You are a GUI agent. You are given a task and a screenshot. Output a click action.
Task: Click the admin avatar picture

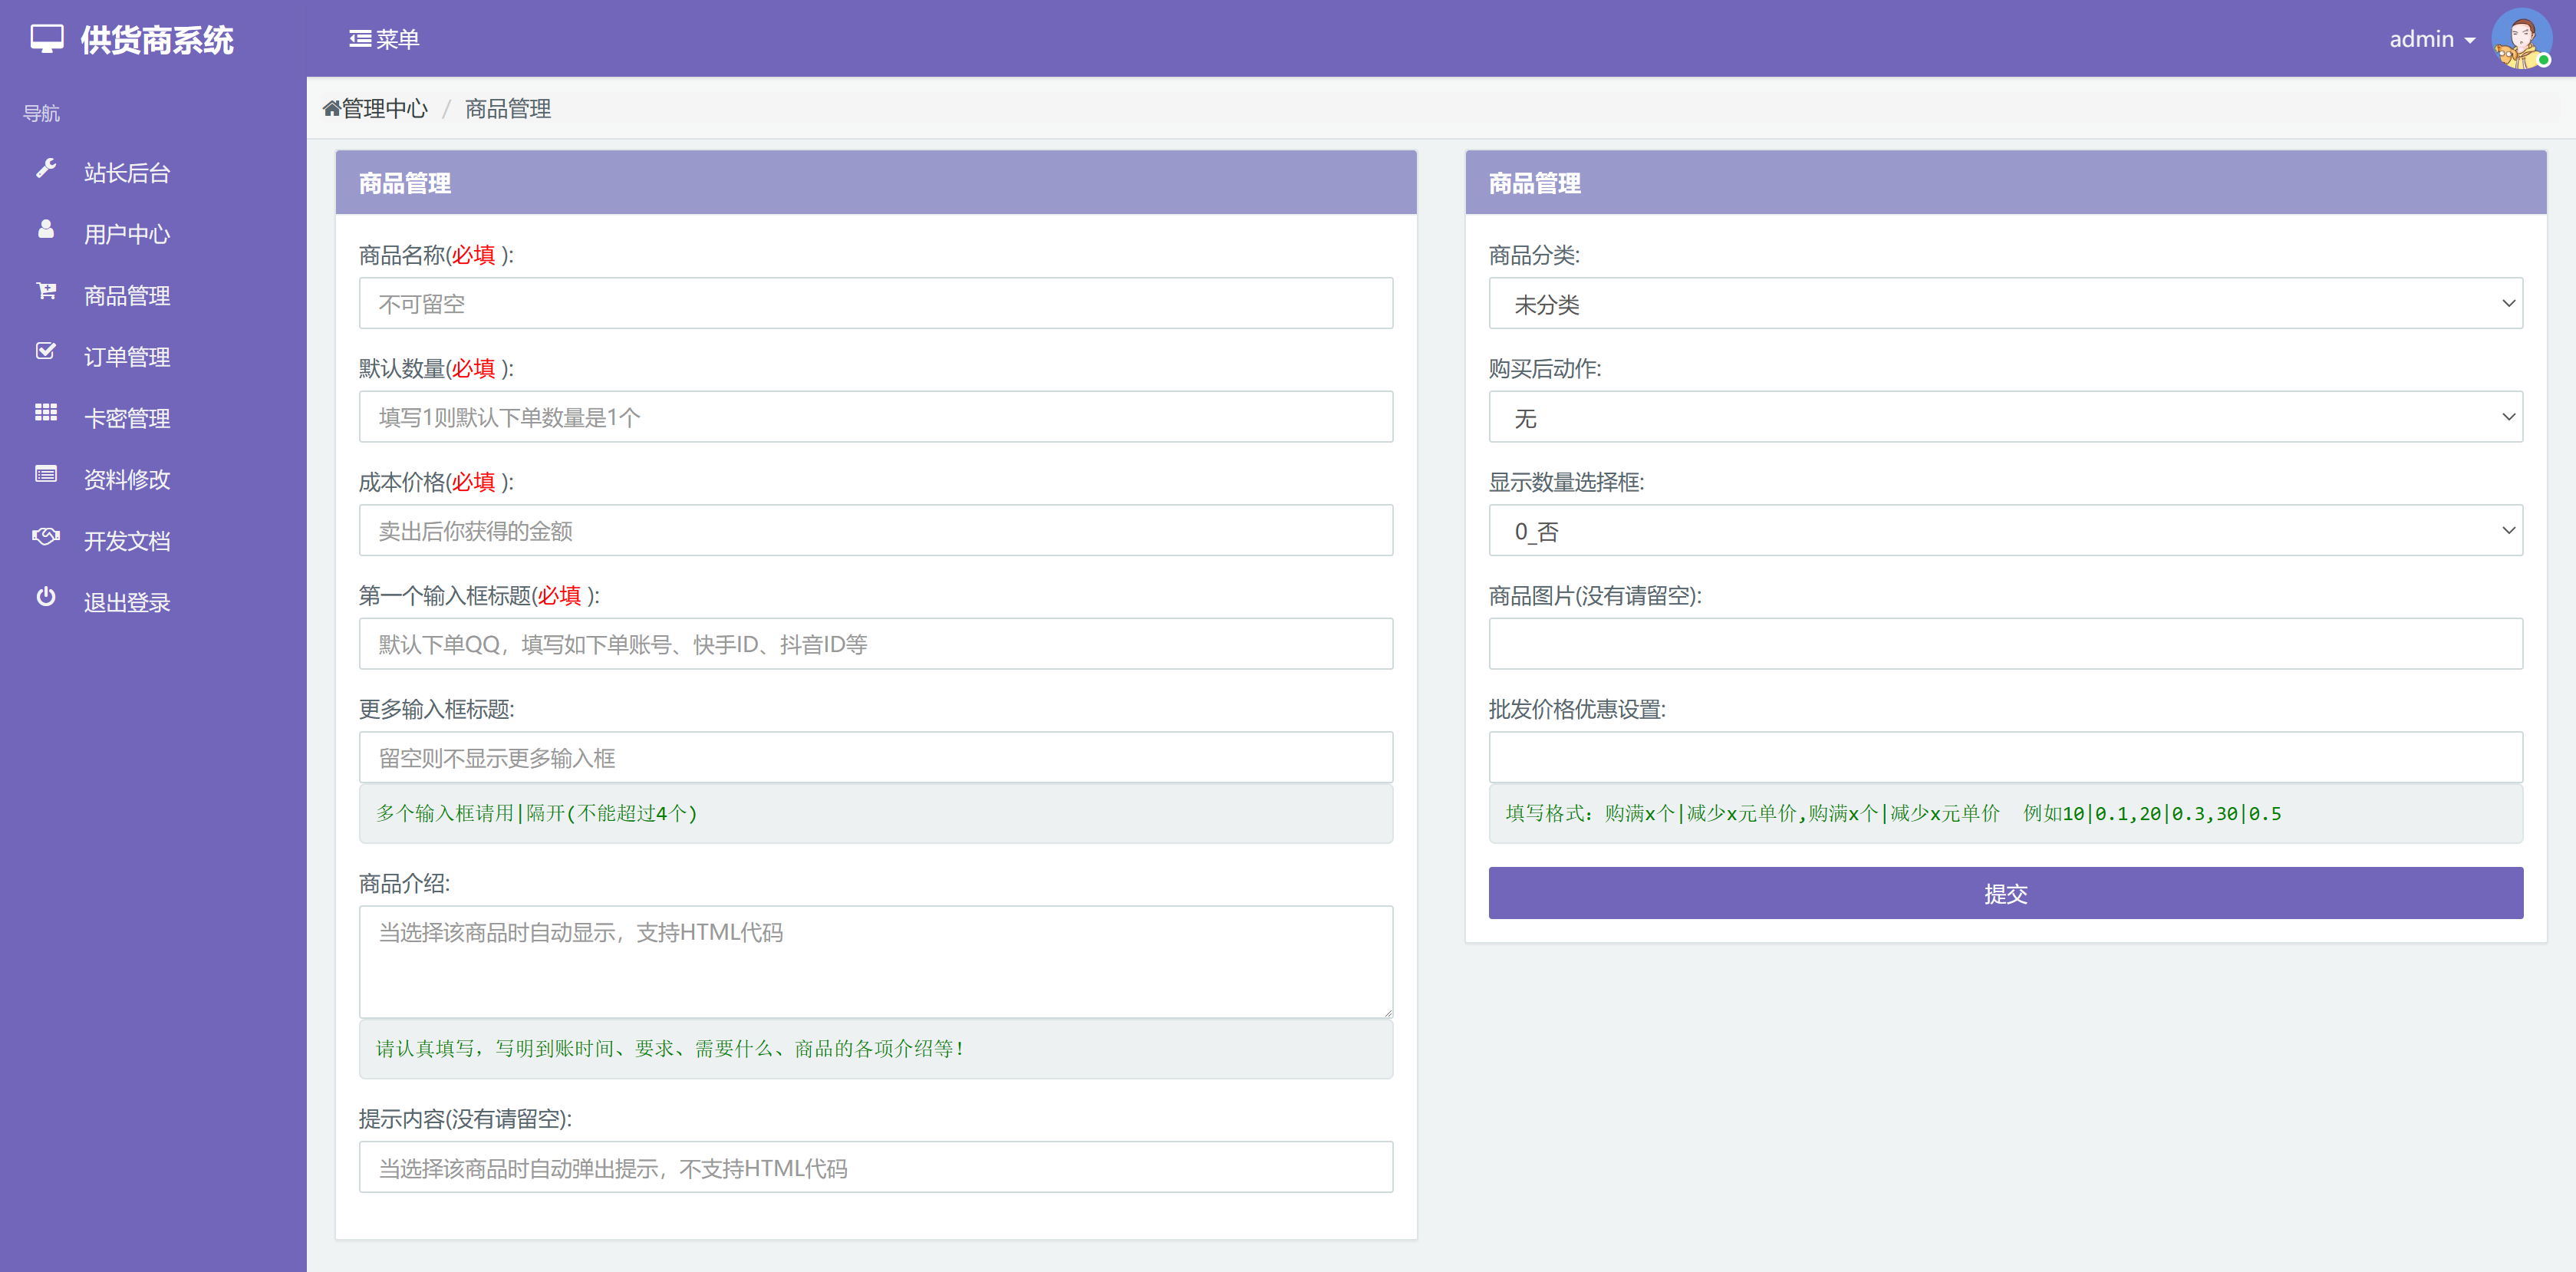point(2521,39)
